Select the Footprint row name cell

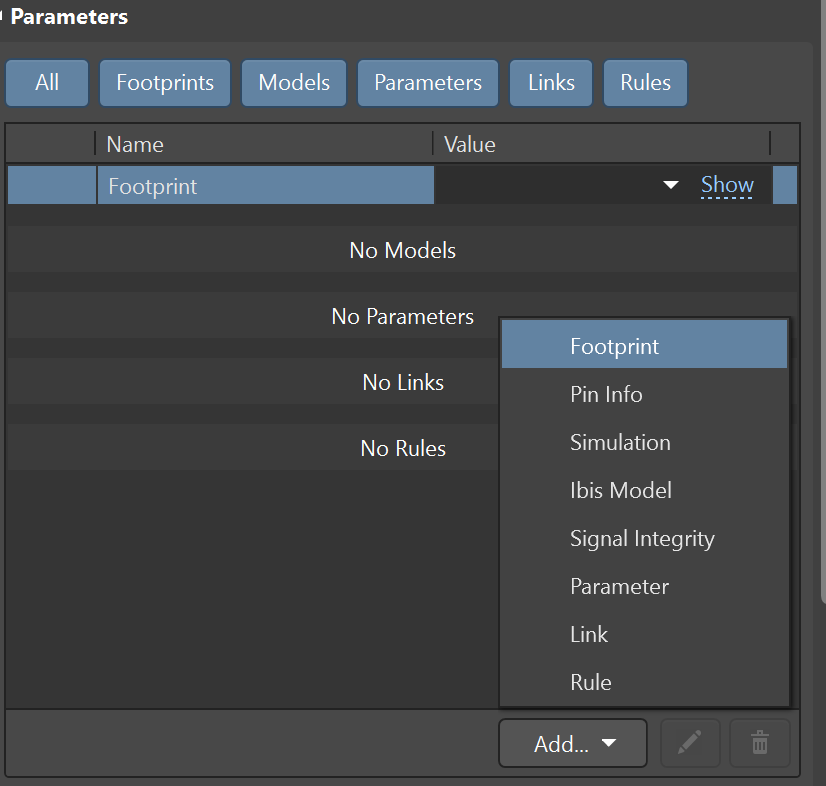tap(265, 186)
